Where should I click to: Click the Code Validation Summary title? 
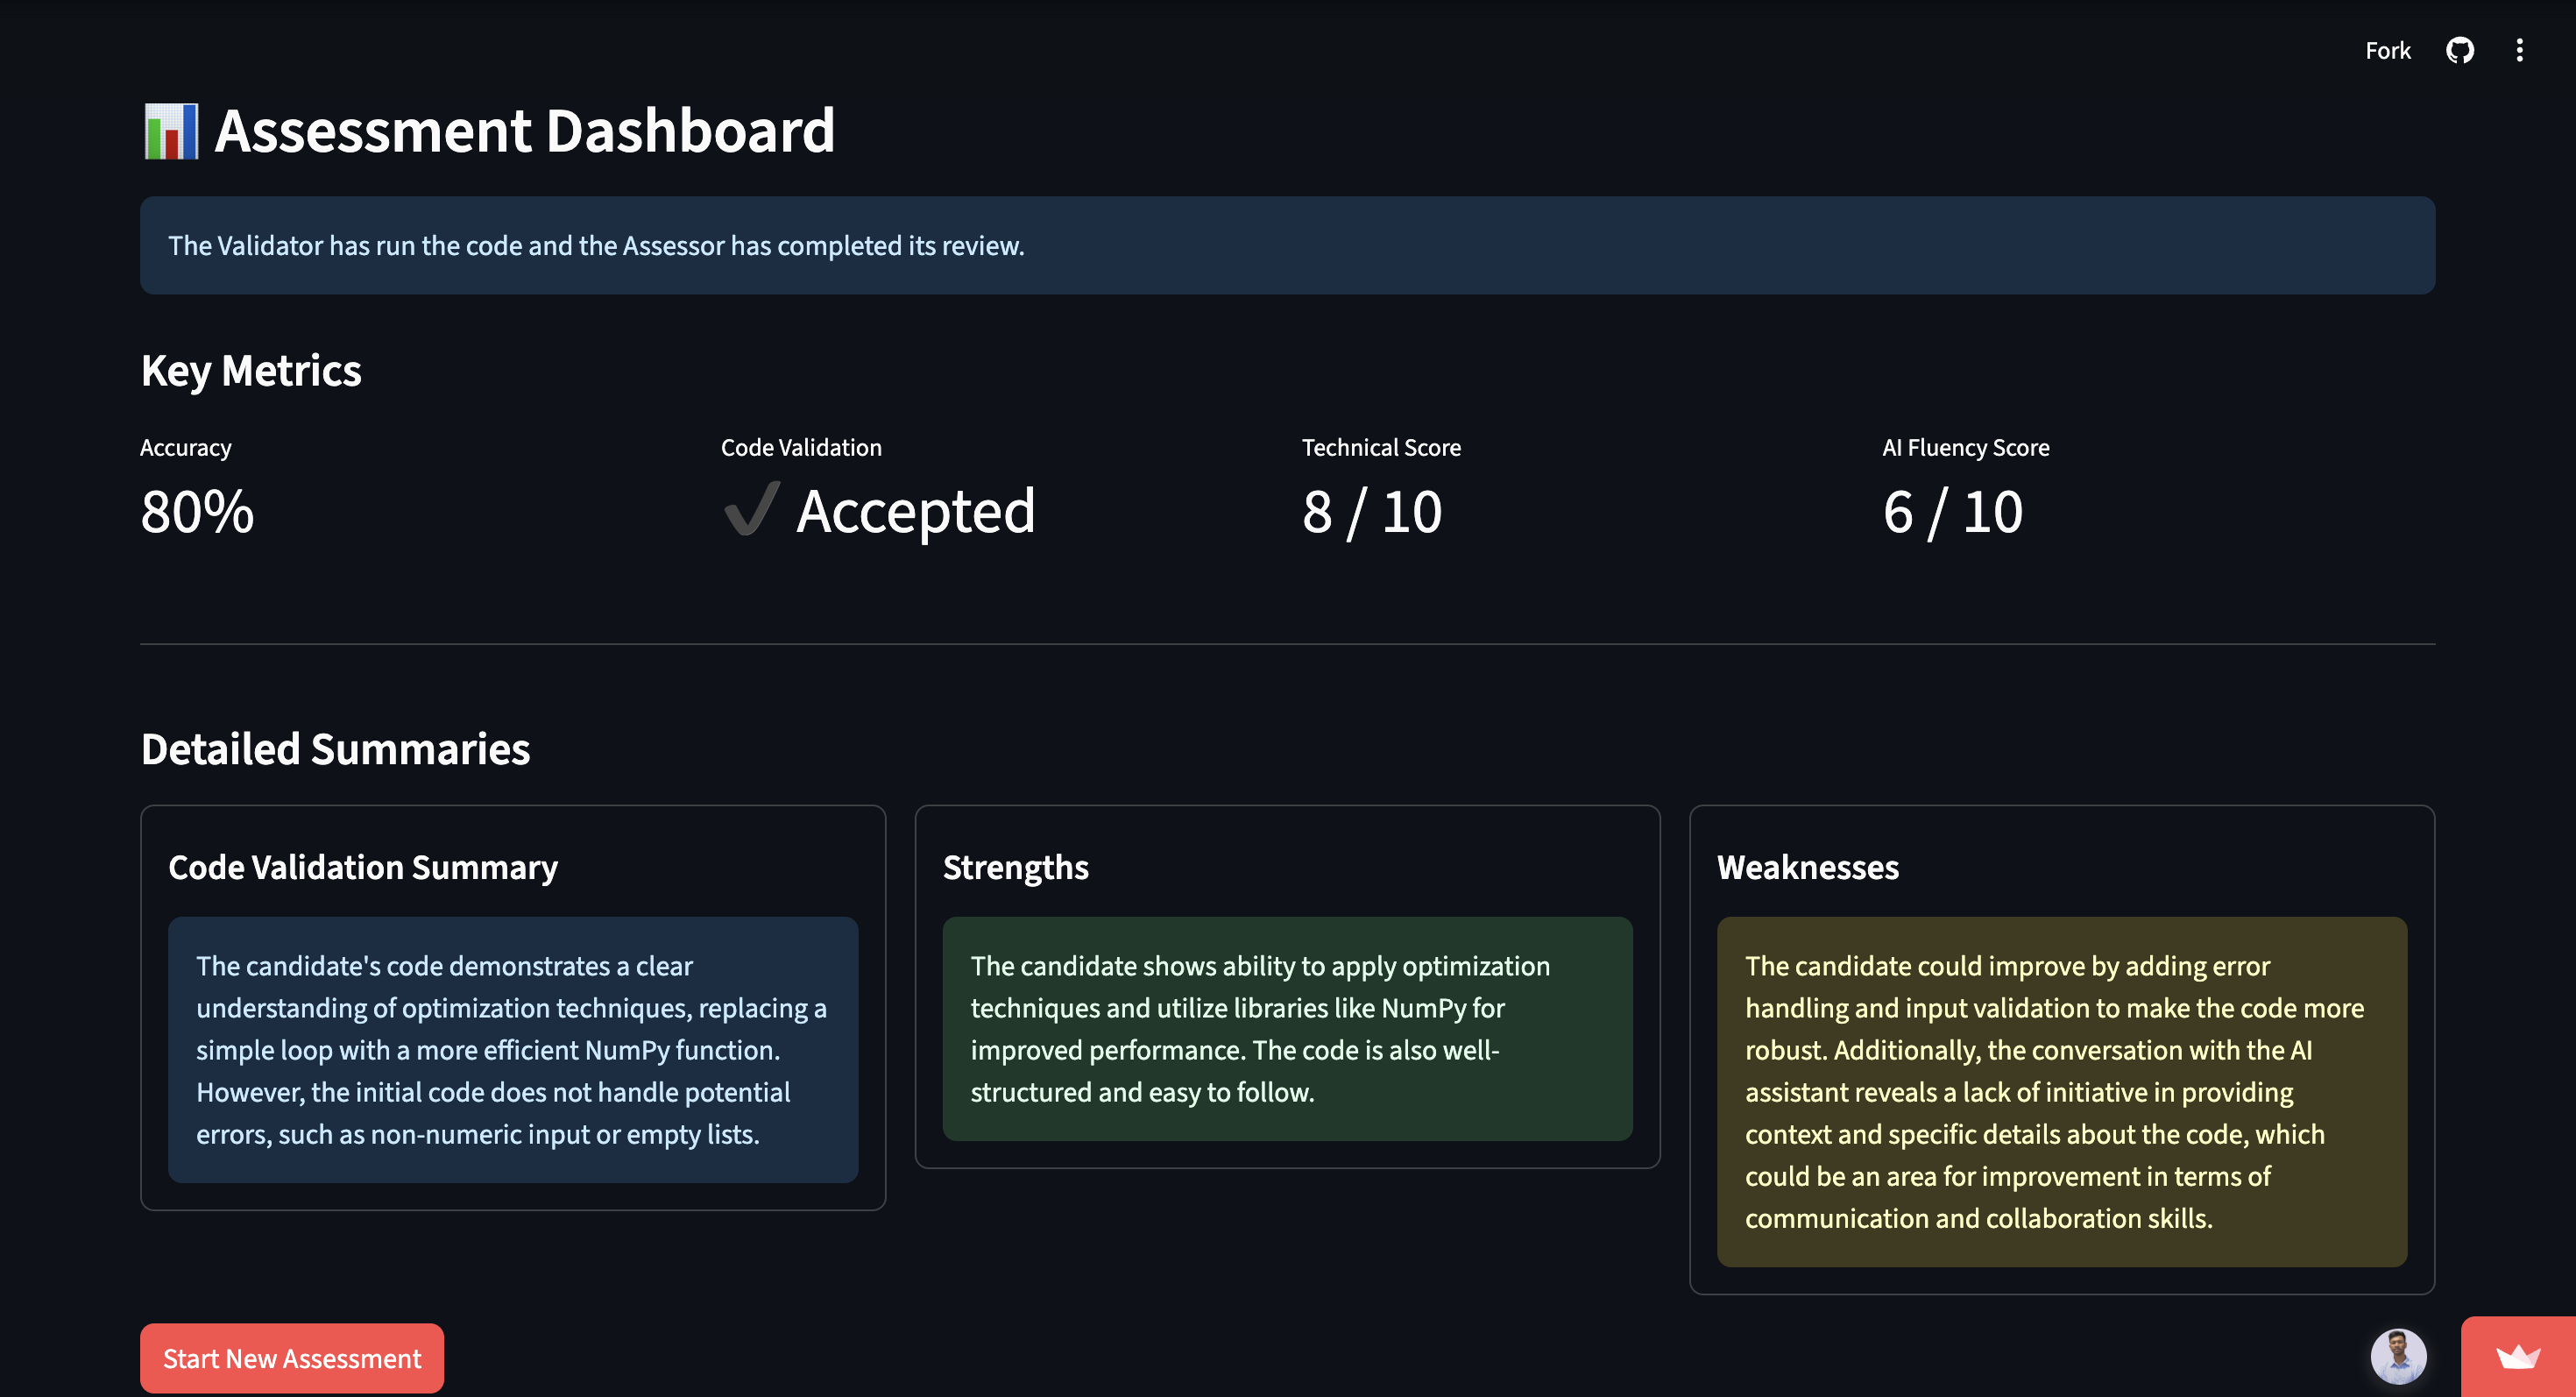(363, 867)
